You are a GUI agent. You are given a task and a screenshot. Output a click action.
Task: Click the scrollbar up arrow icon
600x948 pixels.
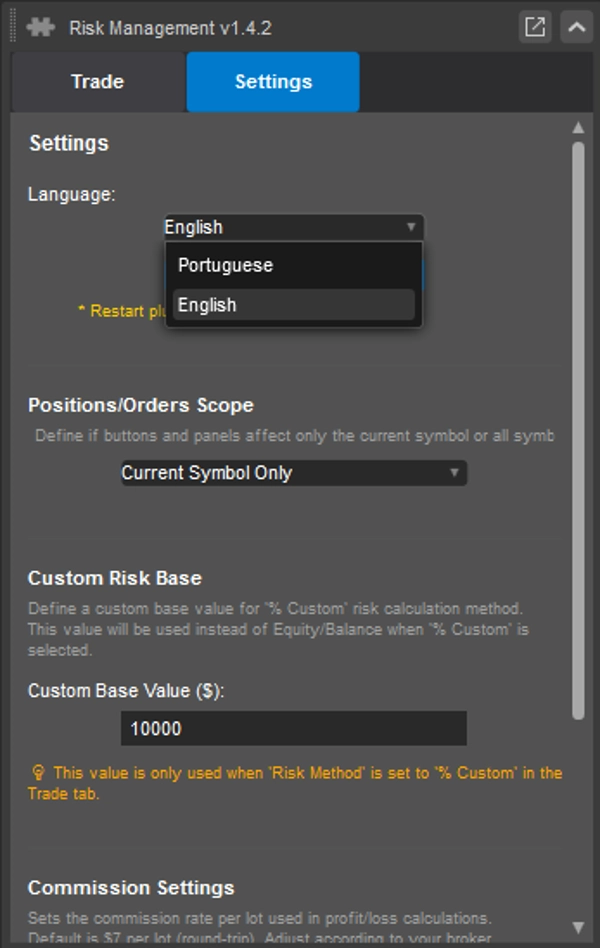pos(579,126)
